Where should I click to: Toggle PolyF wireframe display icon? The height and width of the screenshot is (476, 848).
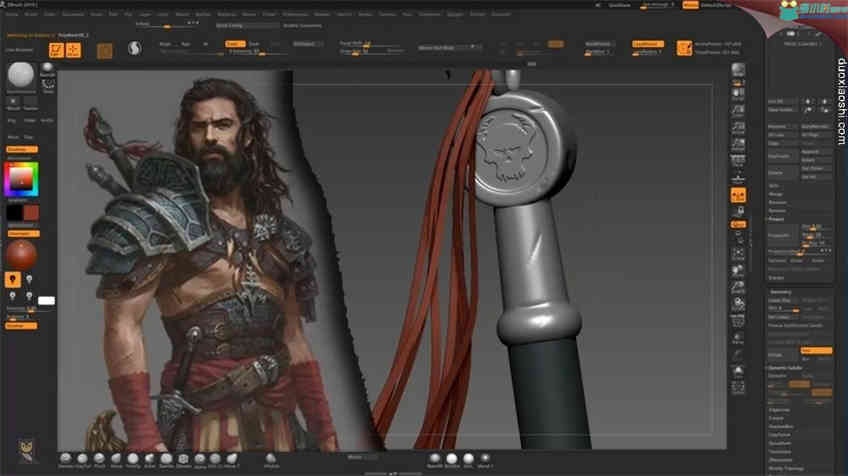pos(738,321)
